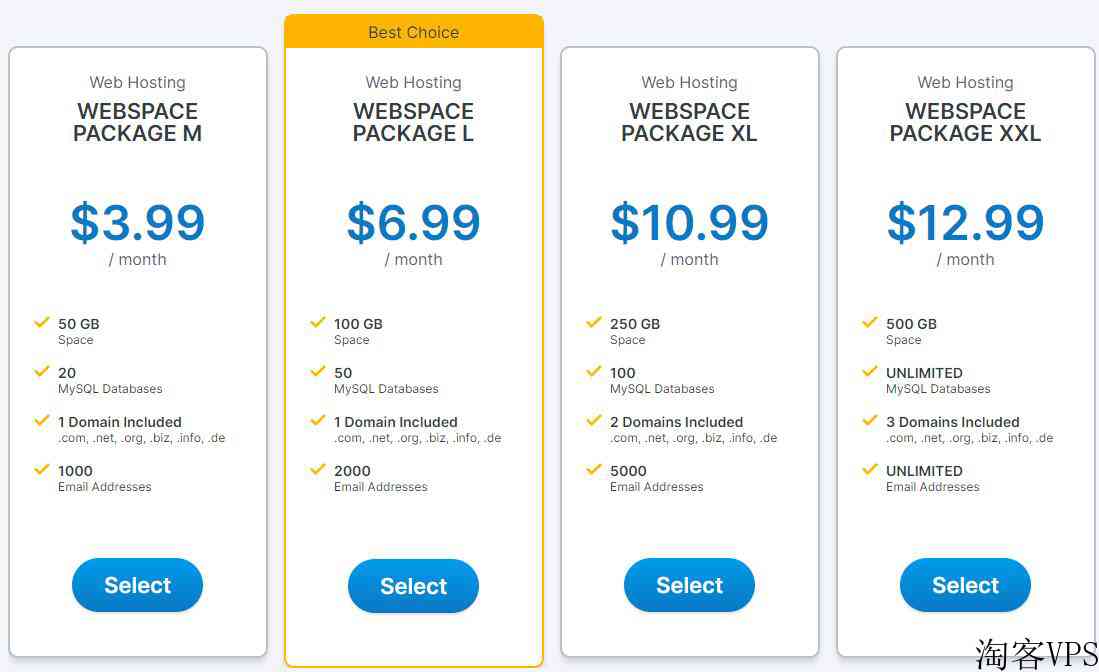The image size is (1099, 672).
Task: Click the UNLIMITED MySQL Databases feature
Action: (938, 380)
